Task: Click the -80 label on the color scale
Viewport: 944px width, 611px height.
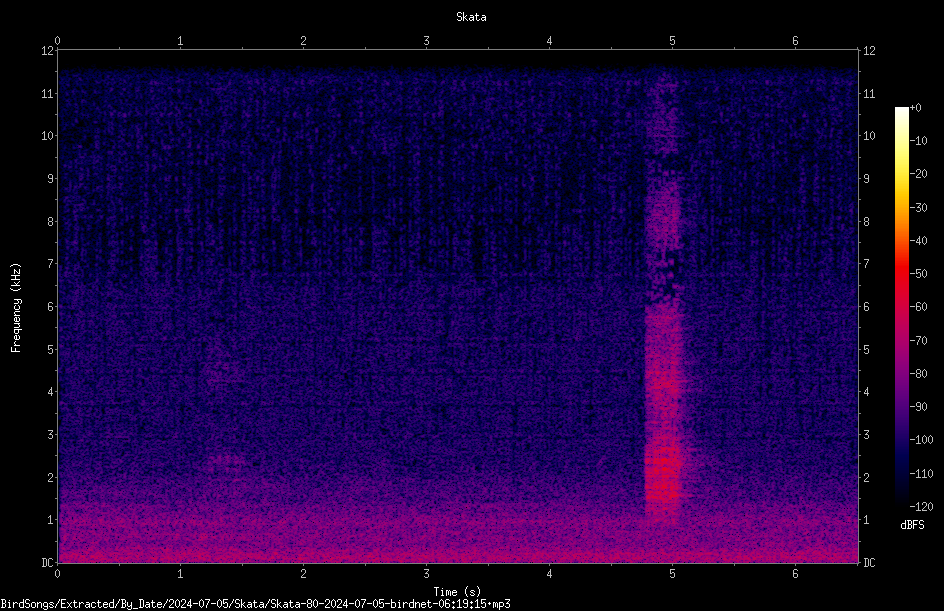Action: (x=918, y=374)
